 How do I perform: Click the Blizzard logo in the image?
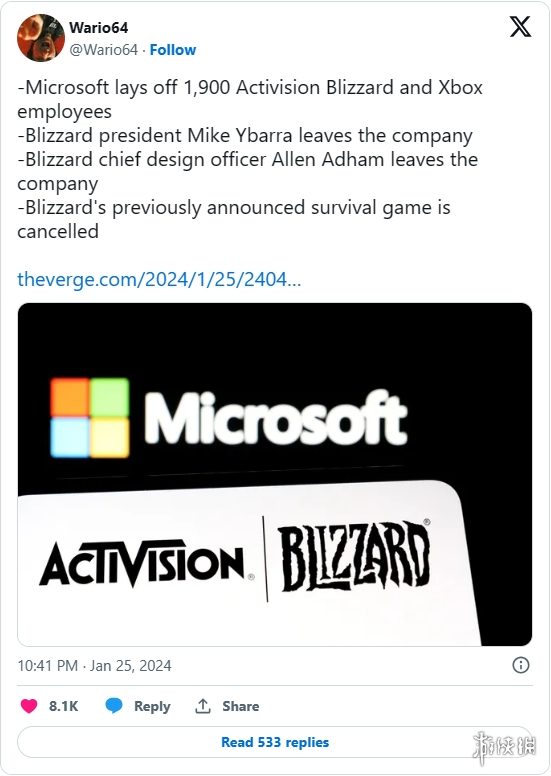tap(353, 555)
